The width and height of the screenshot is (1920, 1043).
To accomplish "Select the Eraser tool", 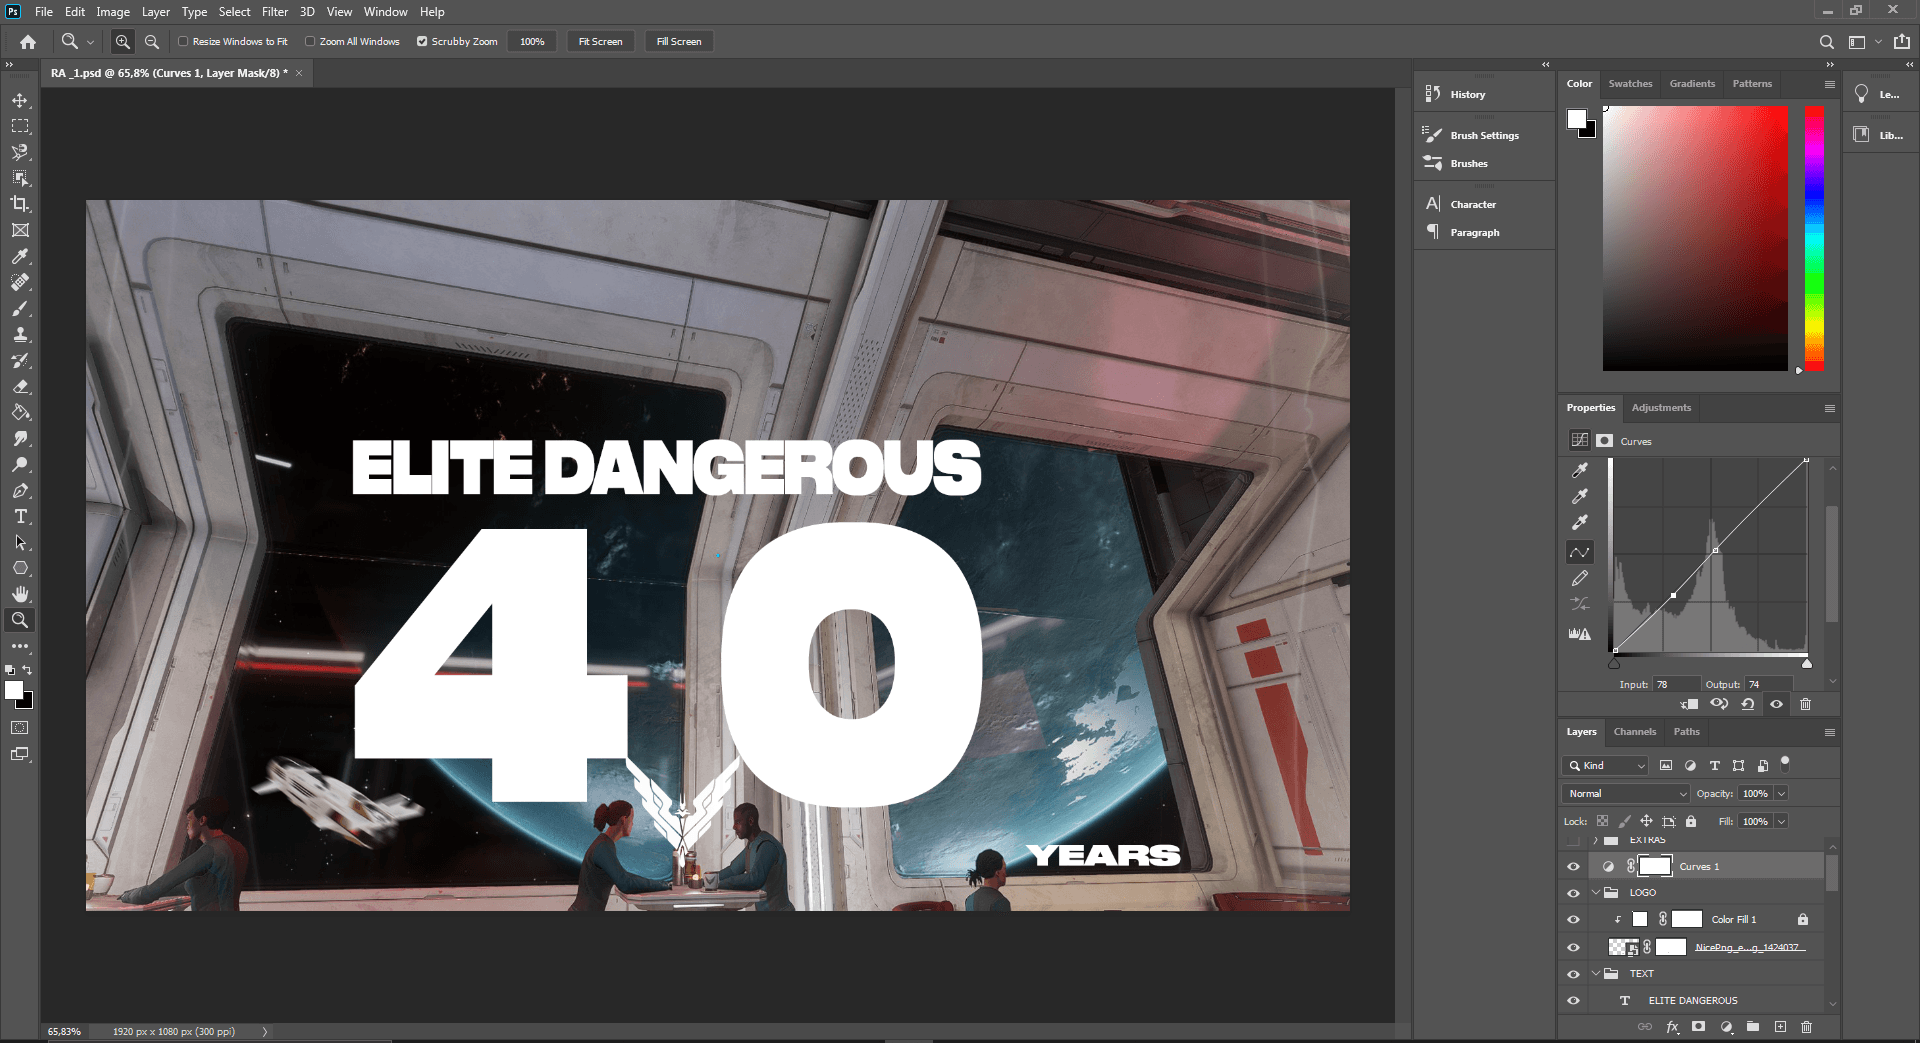I will coord(20,386).
